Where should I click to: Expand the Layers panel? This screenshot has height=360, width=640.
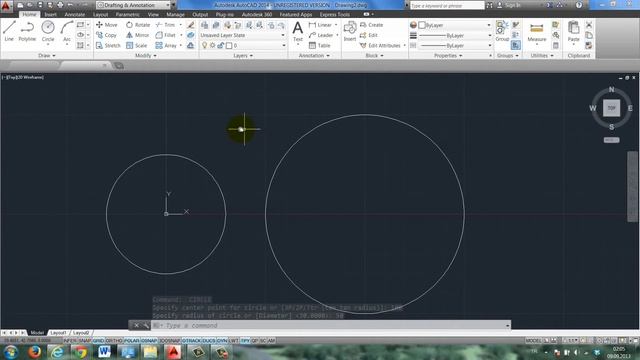point(243,56)
